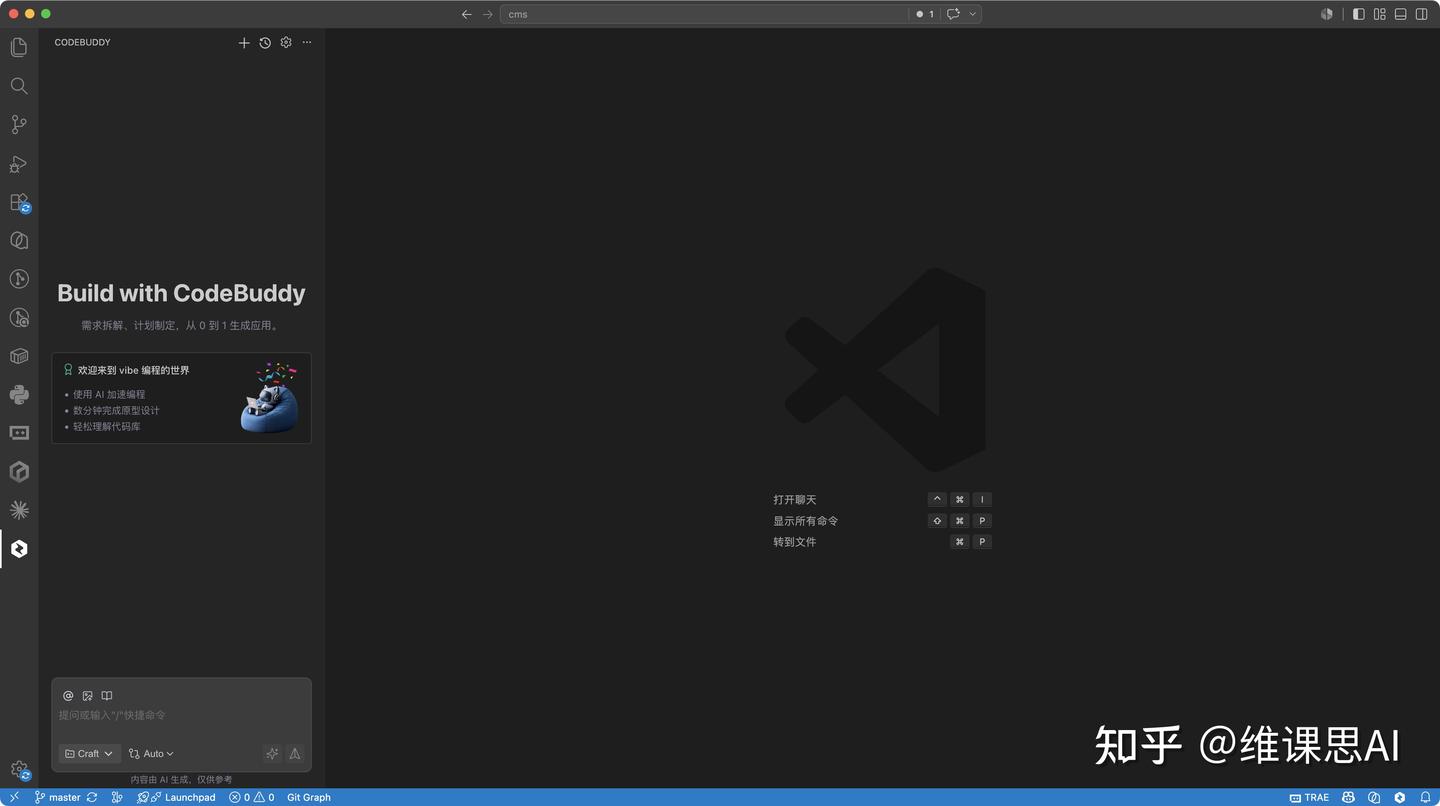Open CodeBuddy panel settings gear

pos(286,43)
